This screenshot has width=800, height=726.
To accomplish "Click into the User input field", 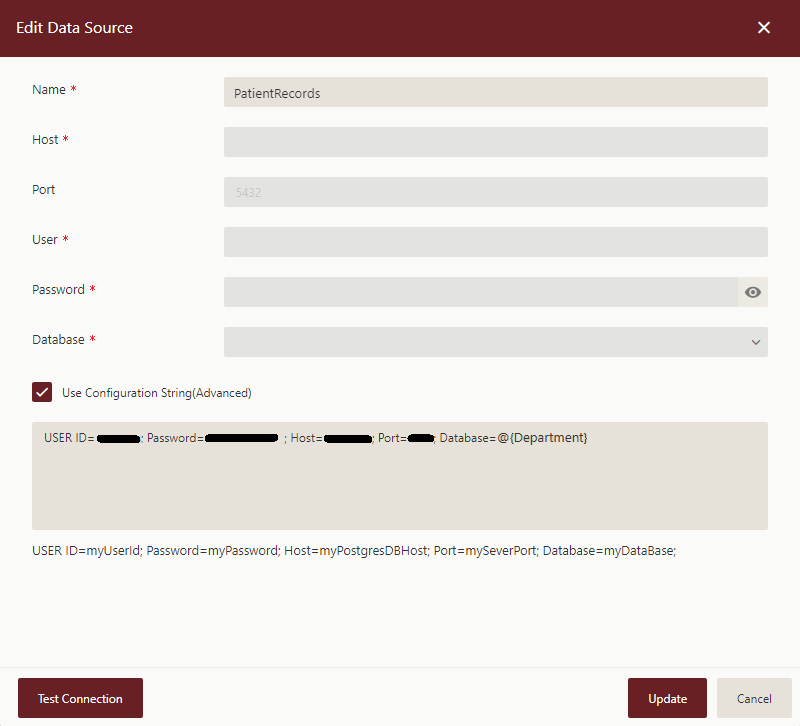I will [495, 242].
